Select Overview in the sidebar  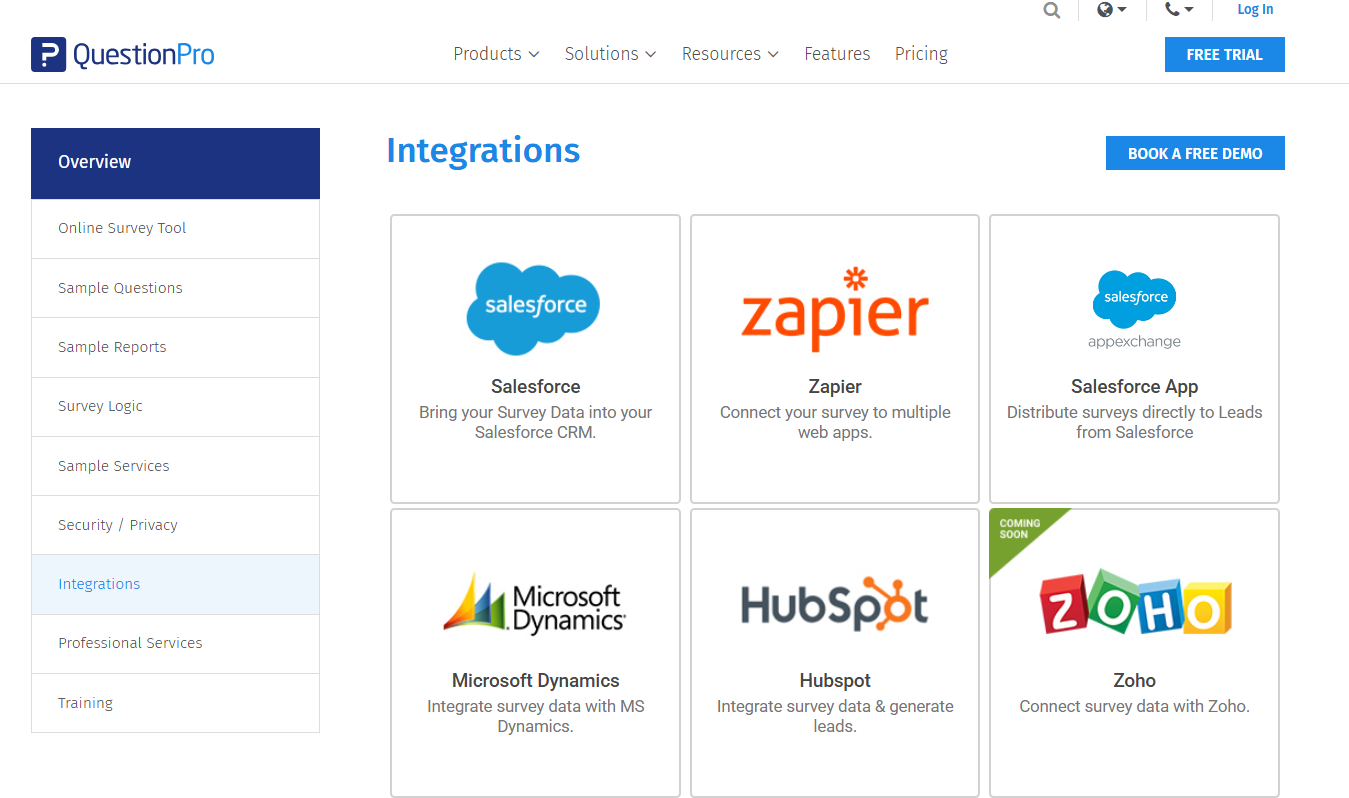point(175,163)
